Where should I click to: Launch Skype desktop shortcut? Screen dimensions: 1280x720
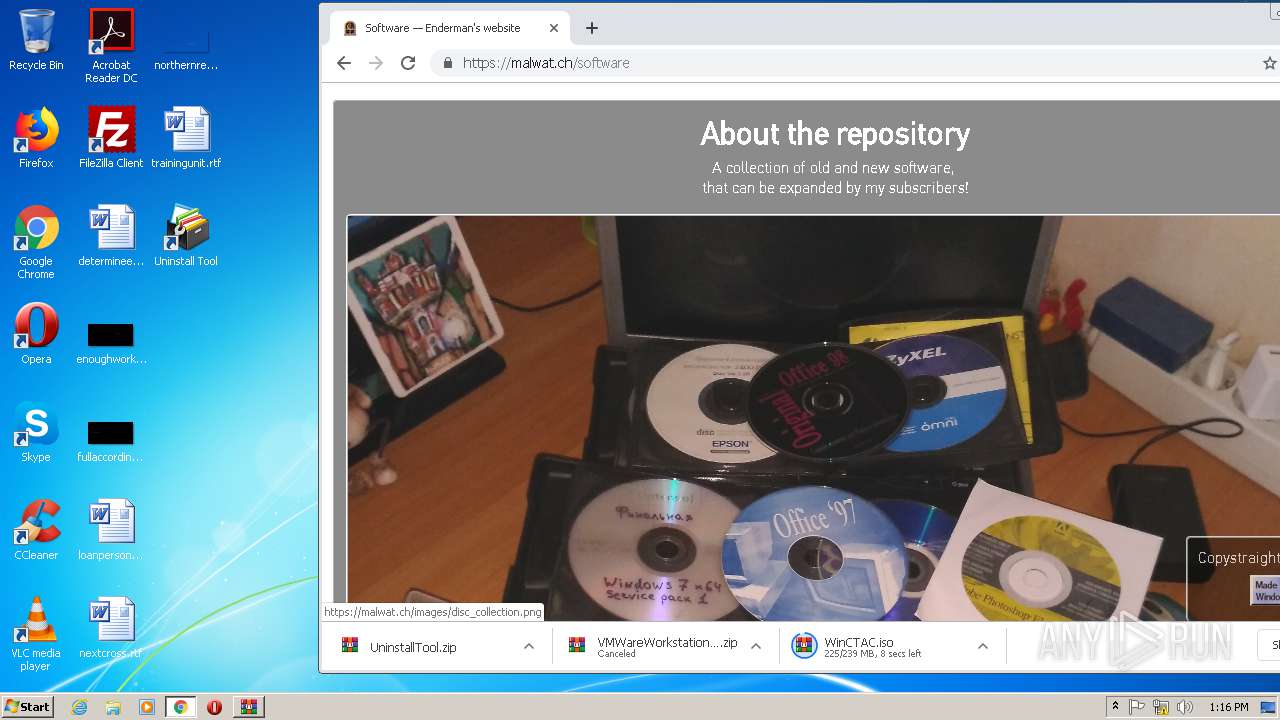pyautogui.click(x=36, y=432)
